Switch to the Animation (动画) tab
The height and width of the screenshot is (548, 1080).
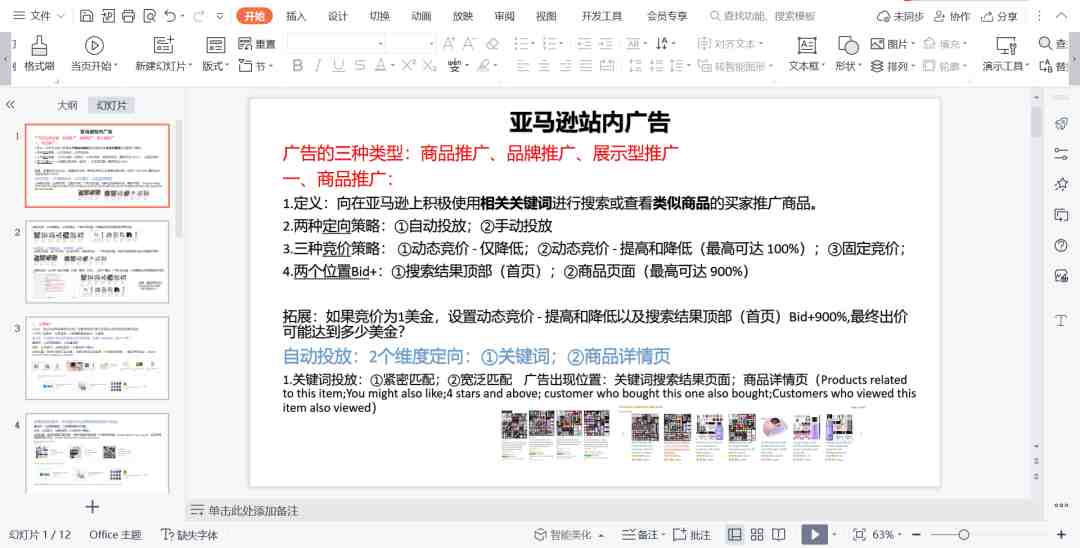click(x=421, y=16)
